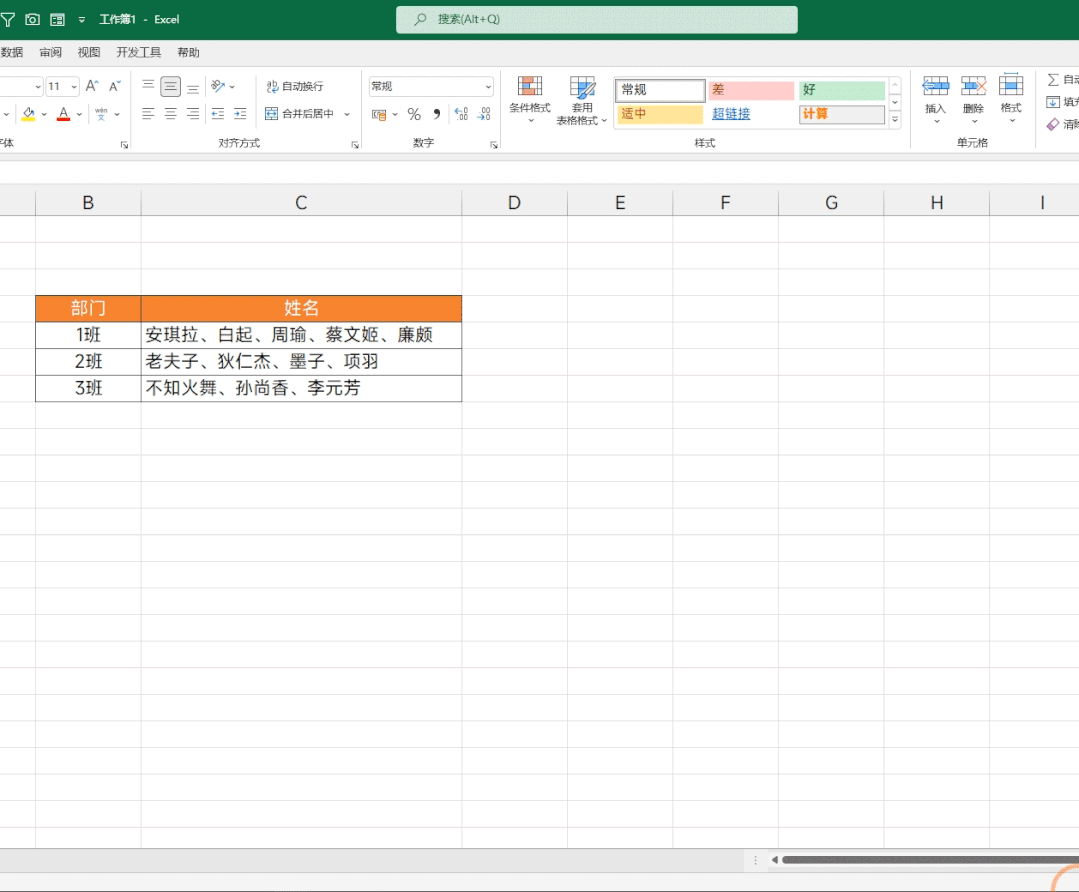Decrease font size with smaller A icon
This screenshot has height=892, width=1079.
tap(115, 86)
